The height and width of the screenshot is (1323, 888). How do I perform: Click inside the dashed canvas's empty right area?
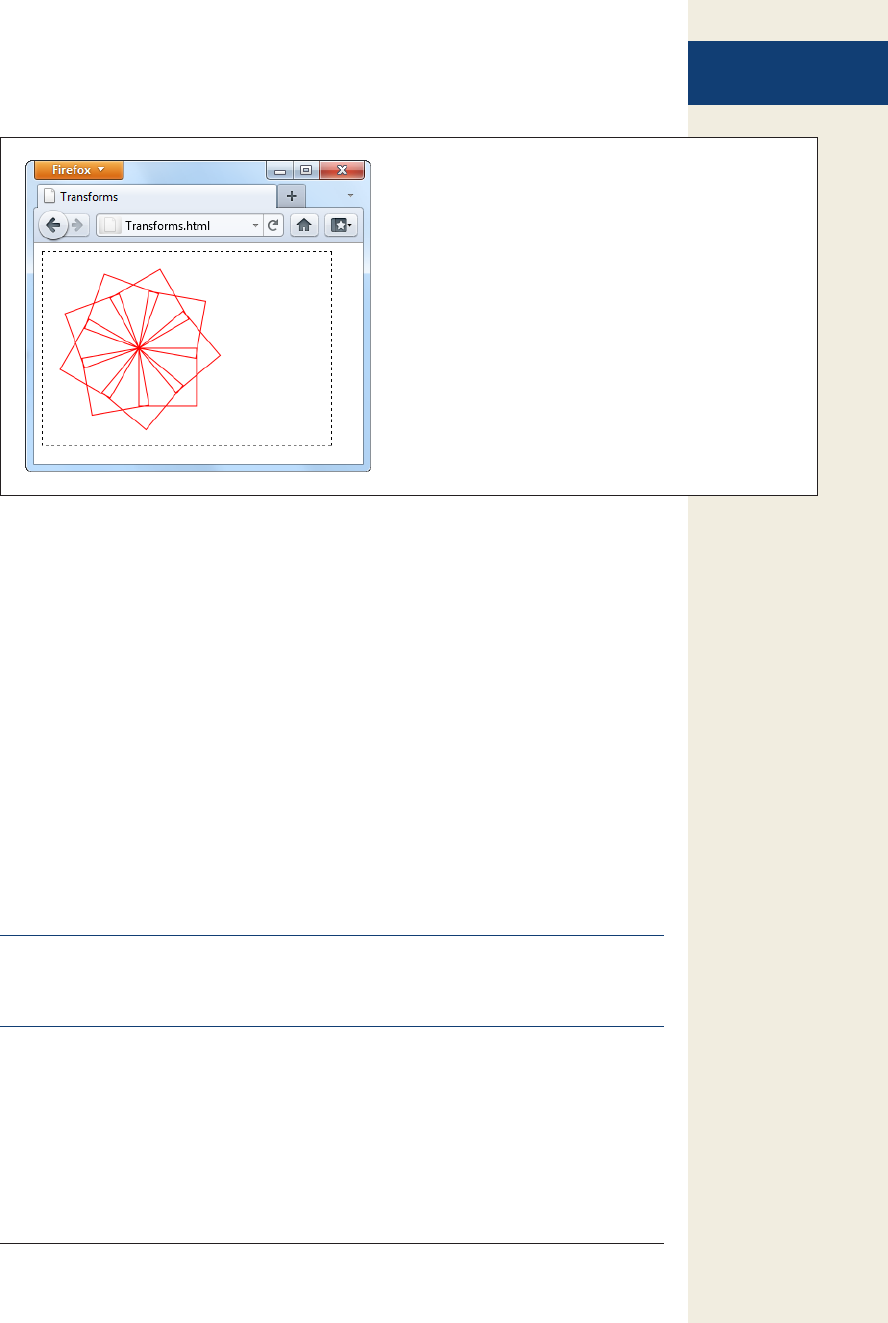pyautogui.click(x=275, y=348)
